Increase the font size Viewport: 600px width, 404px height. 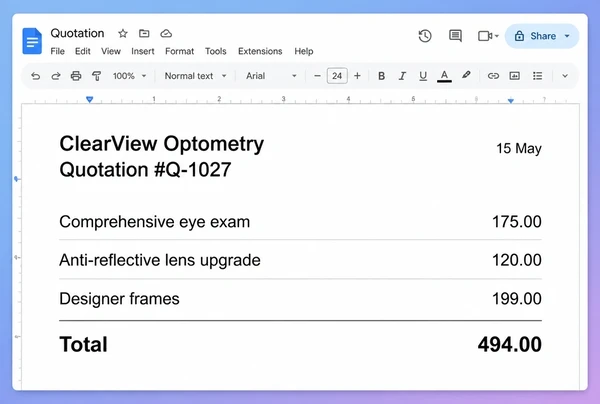click(357, 76)
